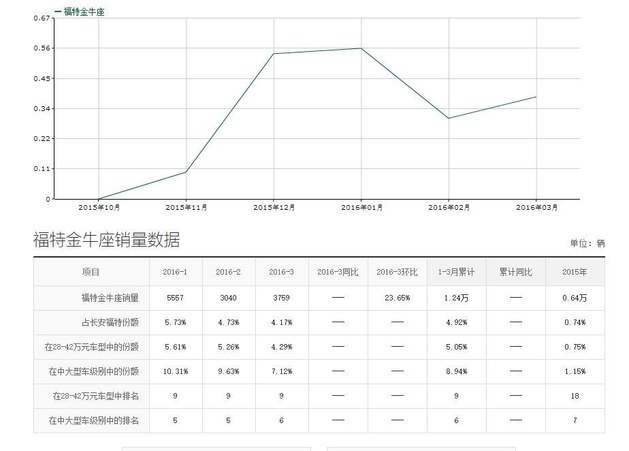Image resolution: width=629 pixels, height=451 pixels.
Task: Click the 7.12% share cell
Action: click(x=281, y=371)
